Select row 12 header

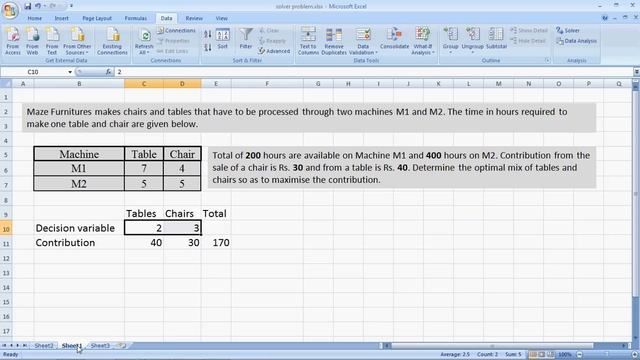pos(6,258)
